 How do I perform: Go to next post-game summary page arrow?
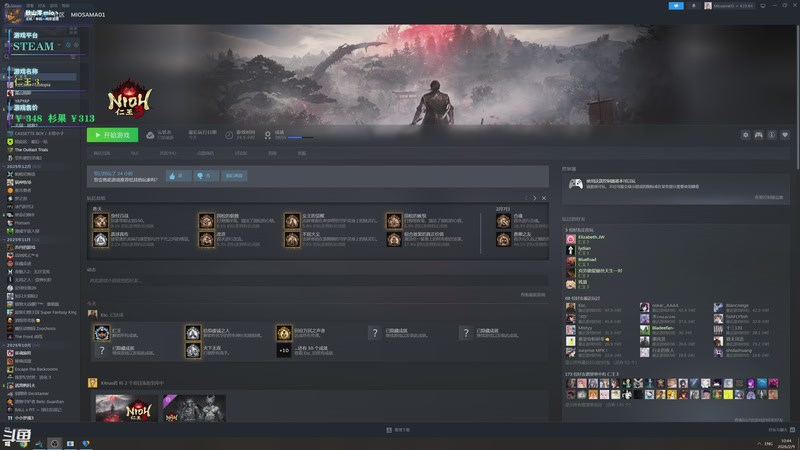[x=535, y=198]
